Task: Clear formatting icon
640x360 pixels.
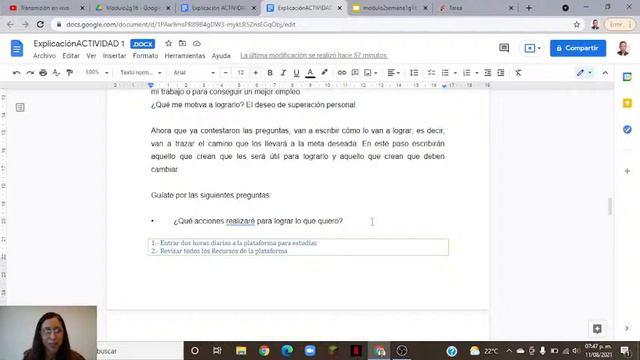Action: [518, 73]
